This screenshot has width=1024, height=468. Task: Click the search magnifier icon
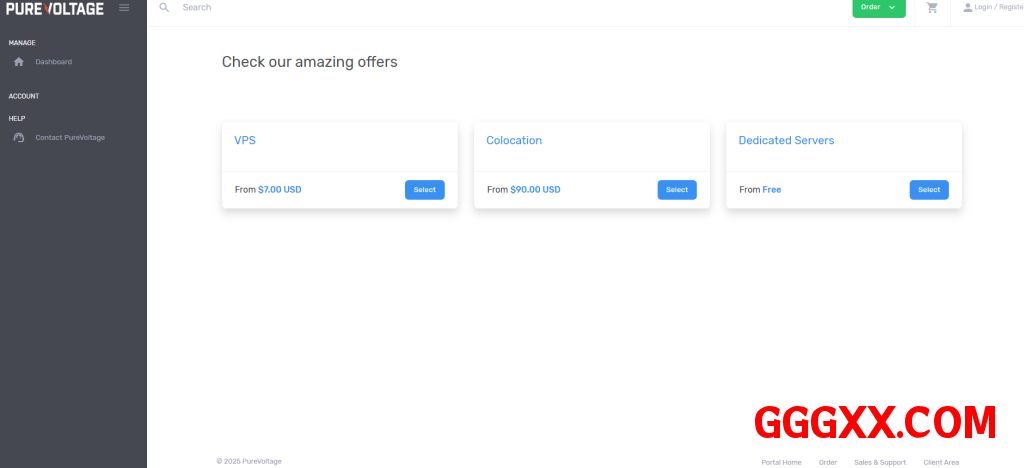(x=164, y=7)
